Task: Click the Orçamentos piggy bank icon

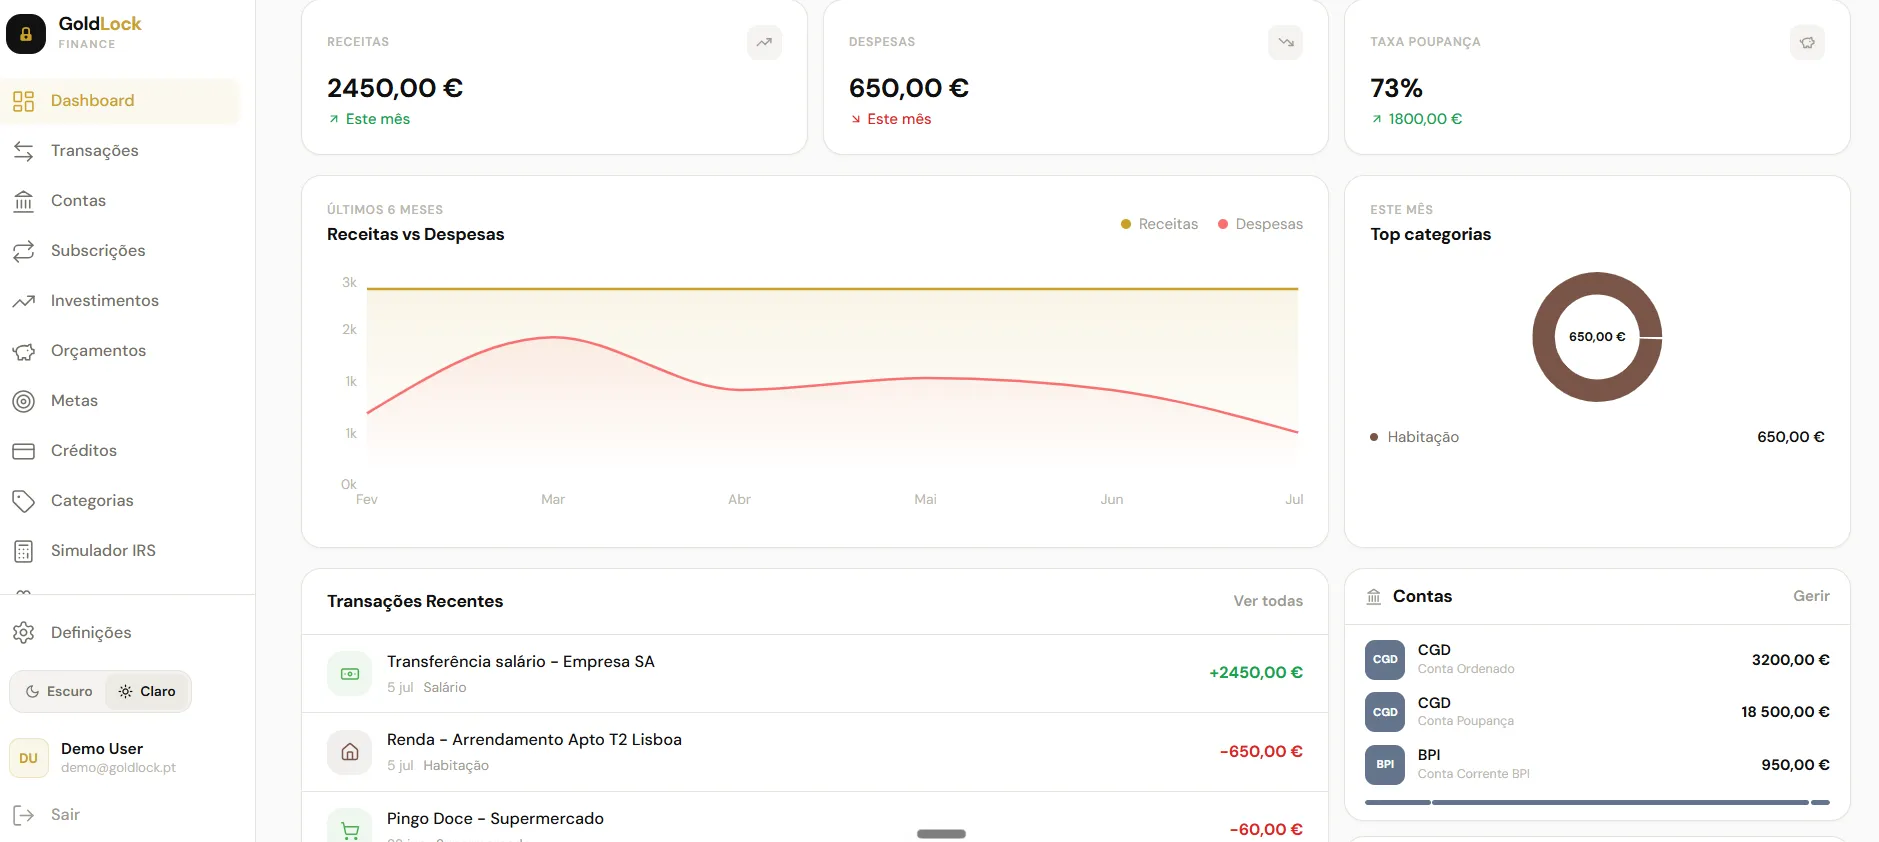Action: coord(24,351)
